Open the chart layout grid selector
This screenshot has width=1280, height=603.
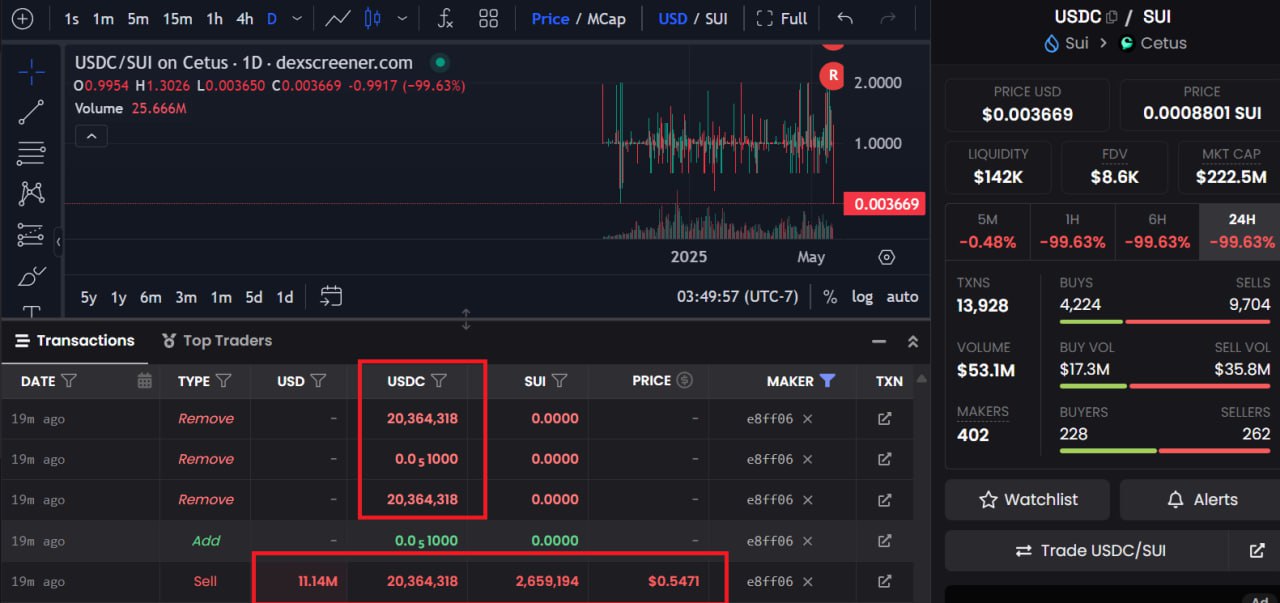(488, 18)
